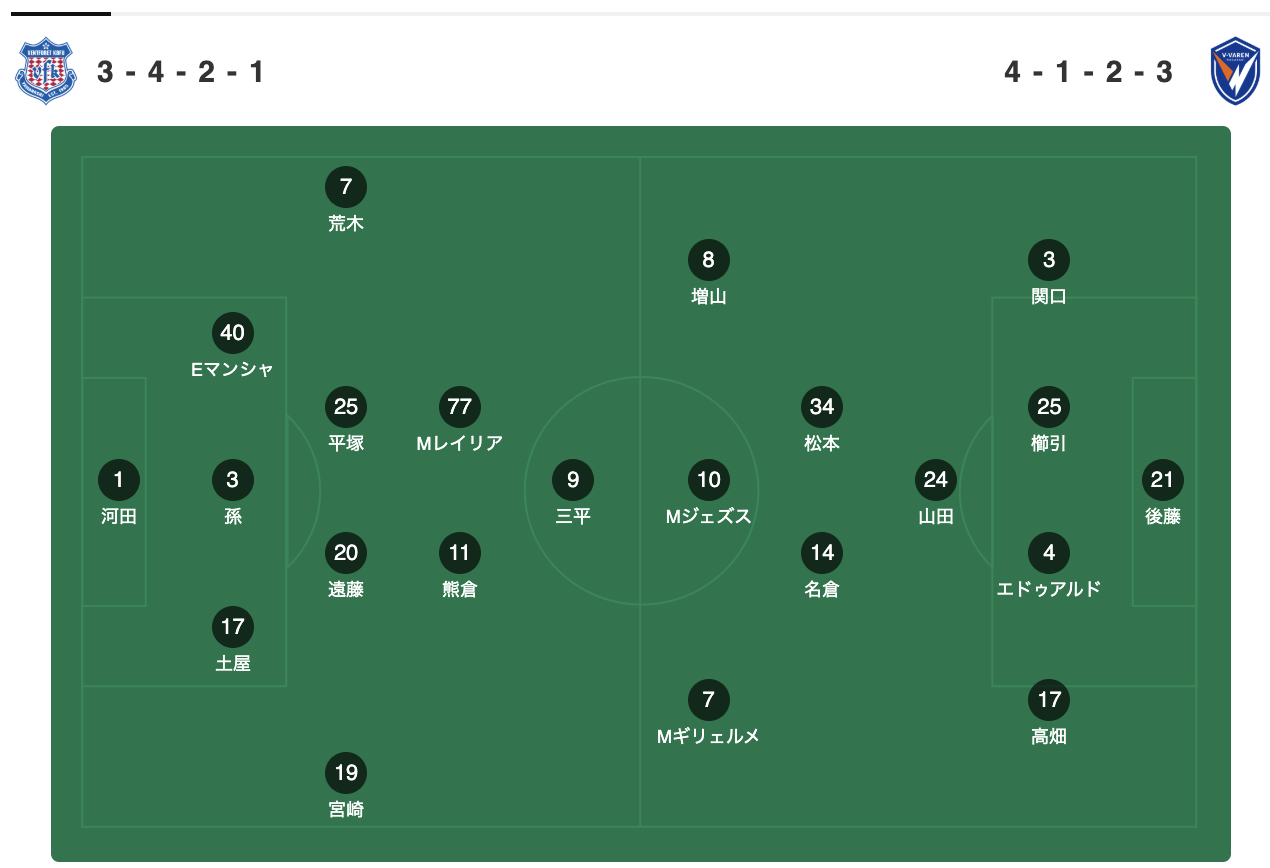Viewport: 1270px width, 868px height.
Task: Click the player name 高畑
Action: [x=1049, y=736]
